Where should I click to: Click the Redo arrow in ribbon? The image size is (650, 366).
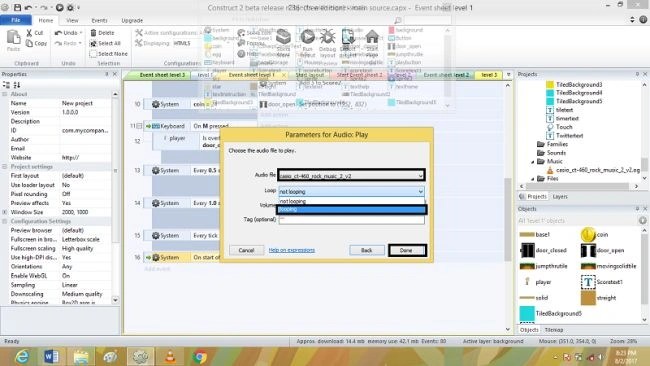(x=58, y=43)
